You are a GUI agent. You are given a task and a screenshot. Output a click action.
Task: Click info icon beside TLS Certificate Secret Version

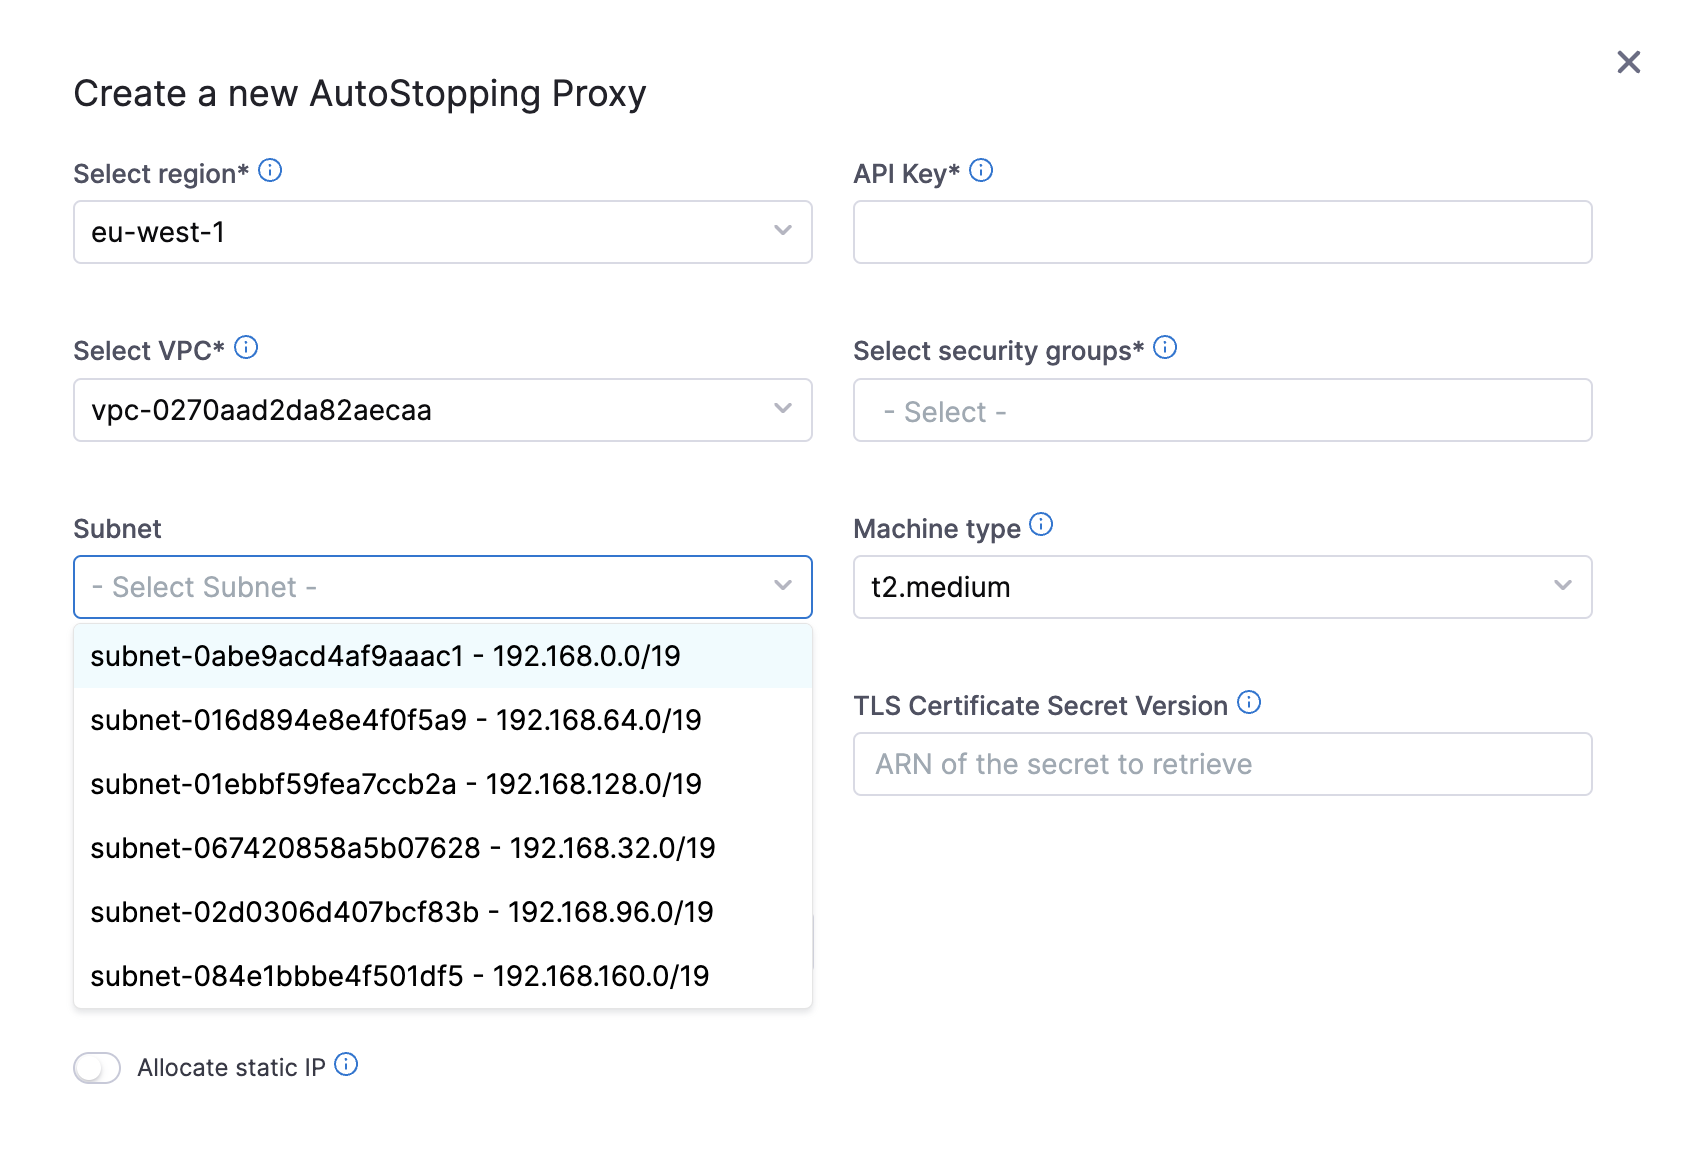point(1249,703)
